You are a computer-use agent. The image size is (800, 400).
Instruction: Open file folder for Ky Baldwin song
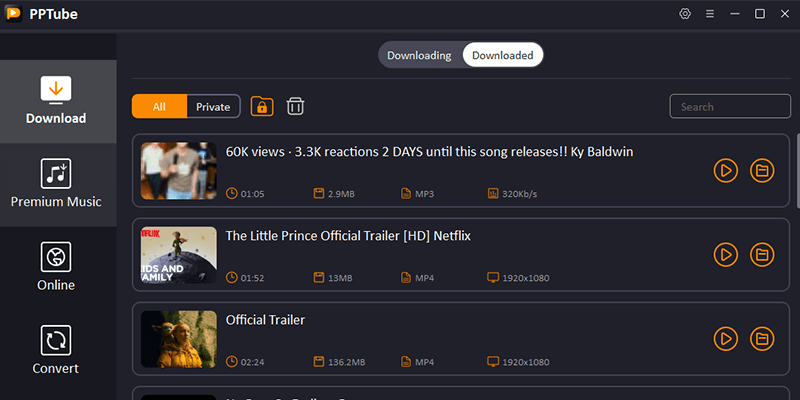762,171
